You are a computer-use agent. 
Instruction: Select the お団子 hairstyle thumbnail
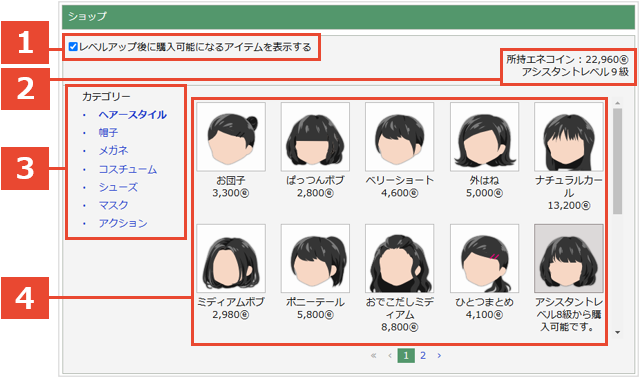click(231, 137)
